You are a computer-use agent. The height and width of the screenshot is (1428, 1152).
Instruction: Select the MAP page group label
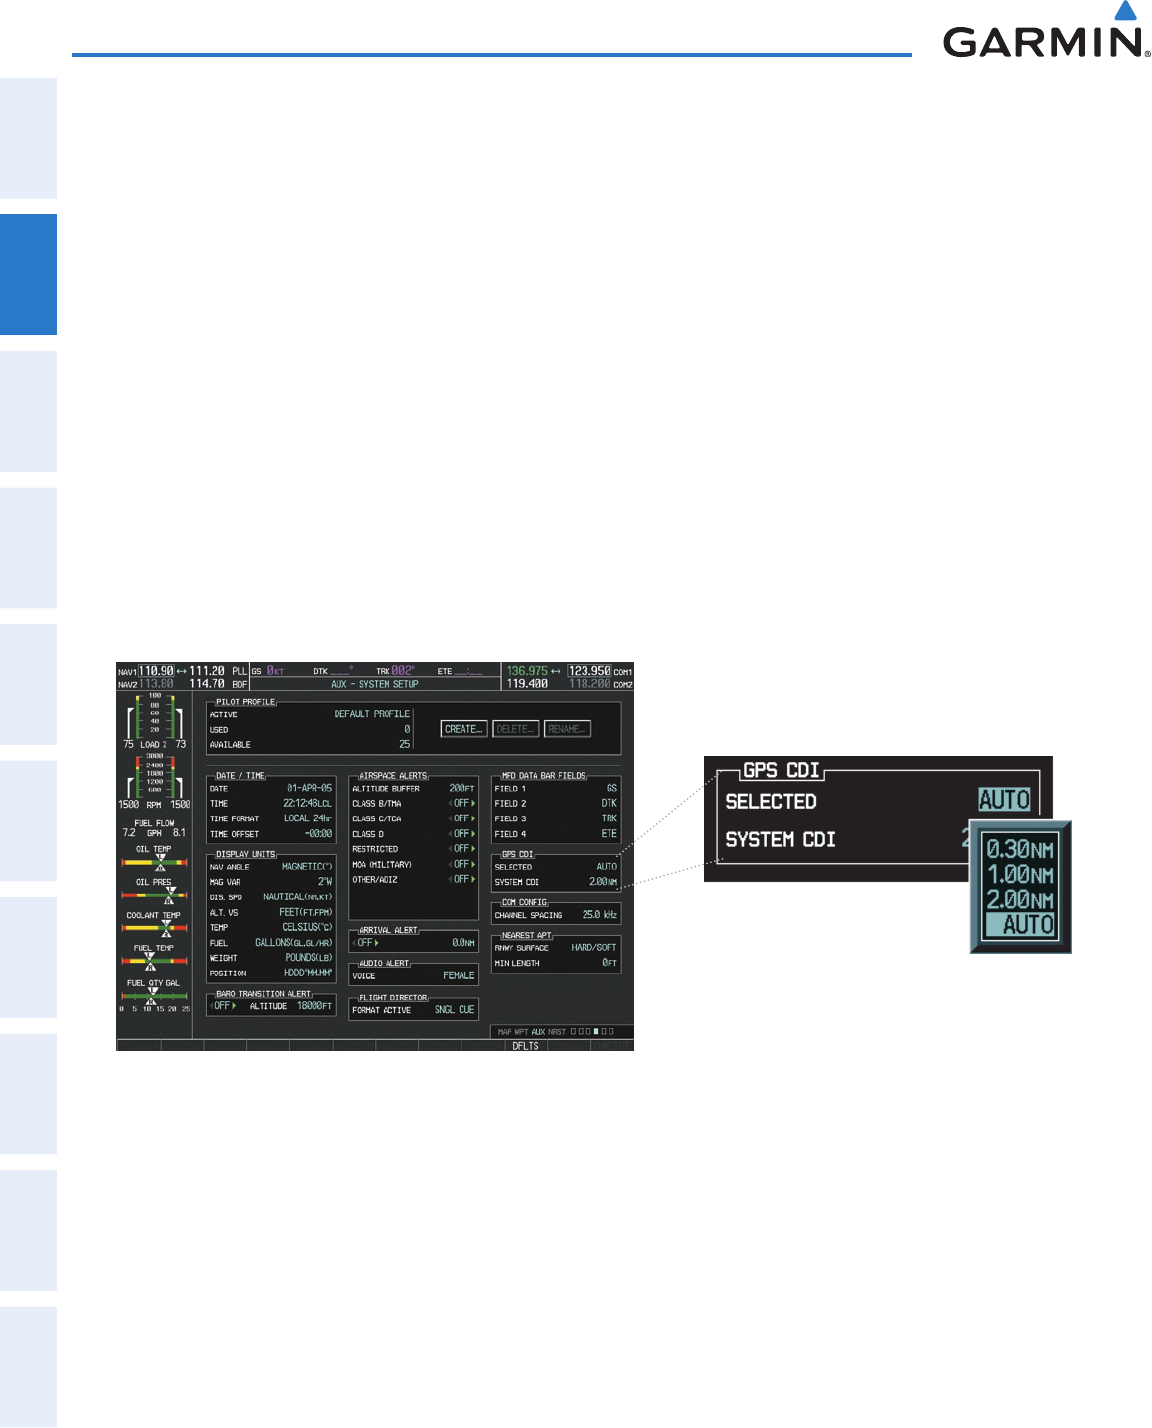[x=504, y=1031]
